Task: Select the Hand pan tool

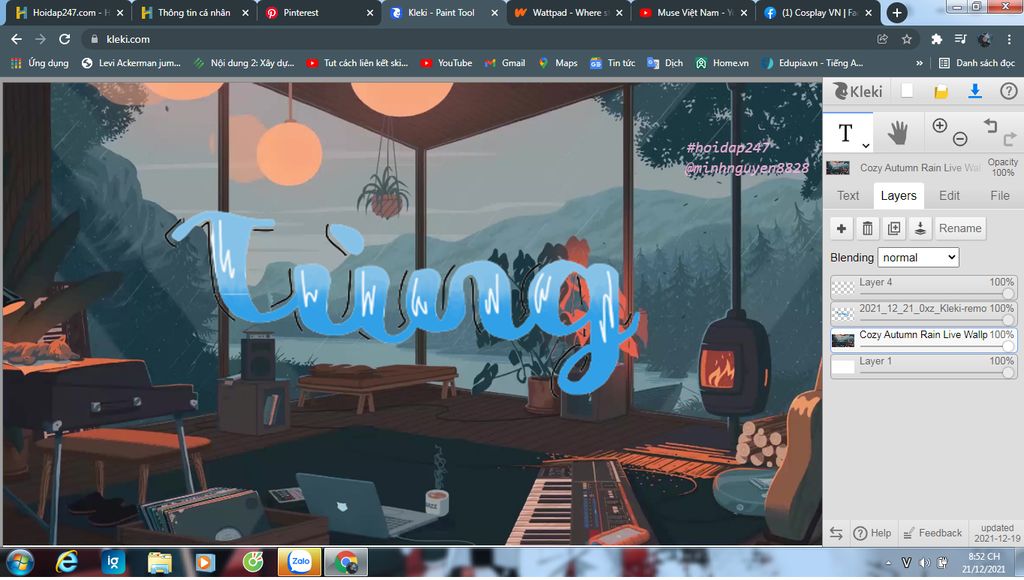Action: (898, 133)
